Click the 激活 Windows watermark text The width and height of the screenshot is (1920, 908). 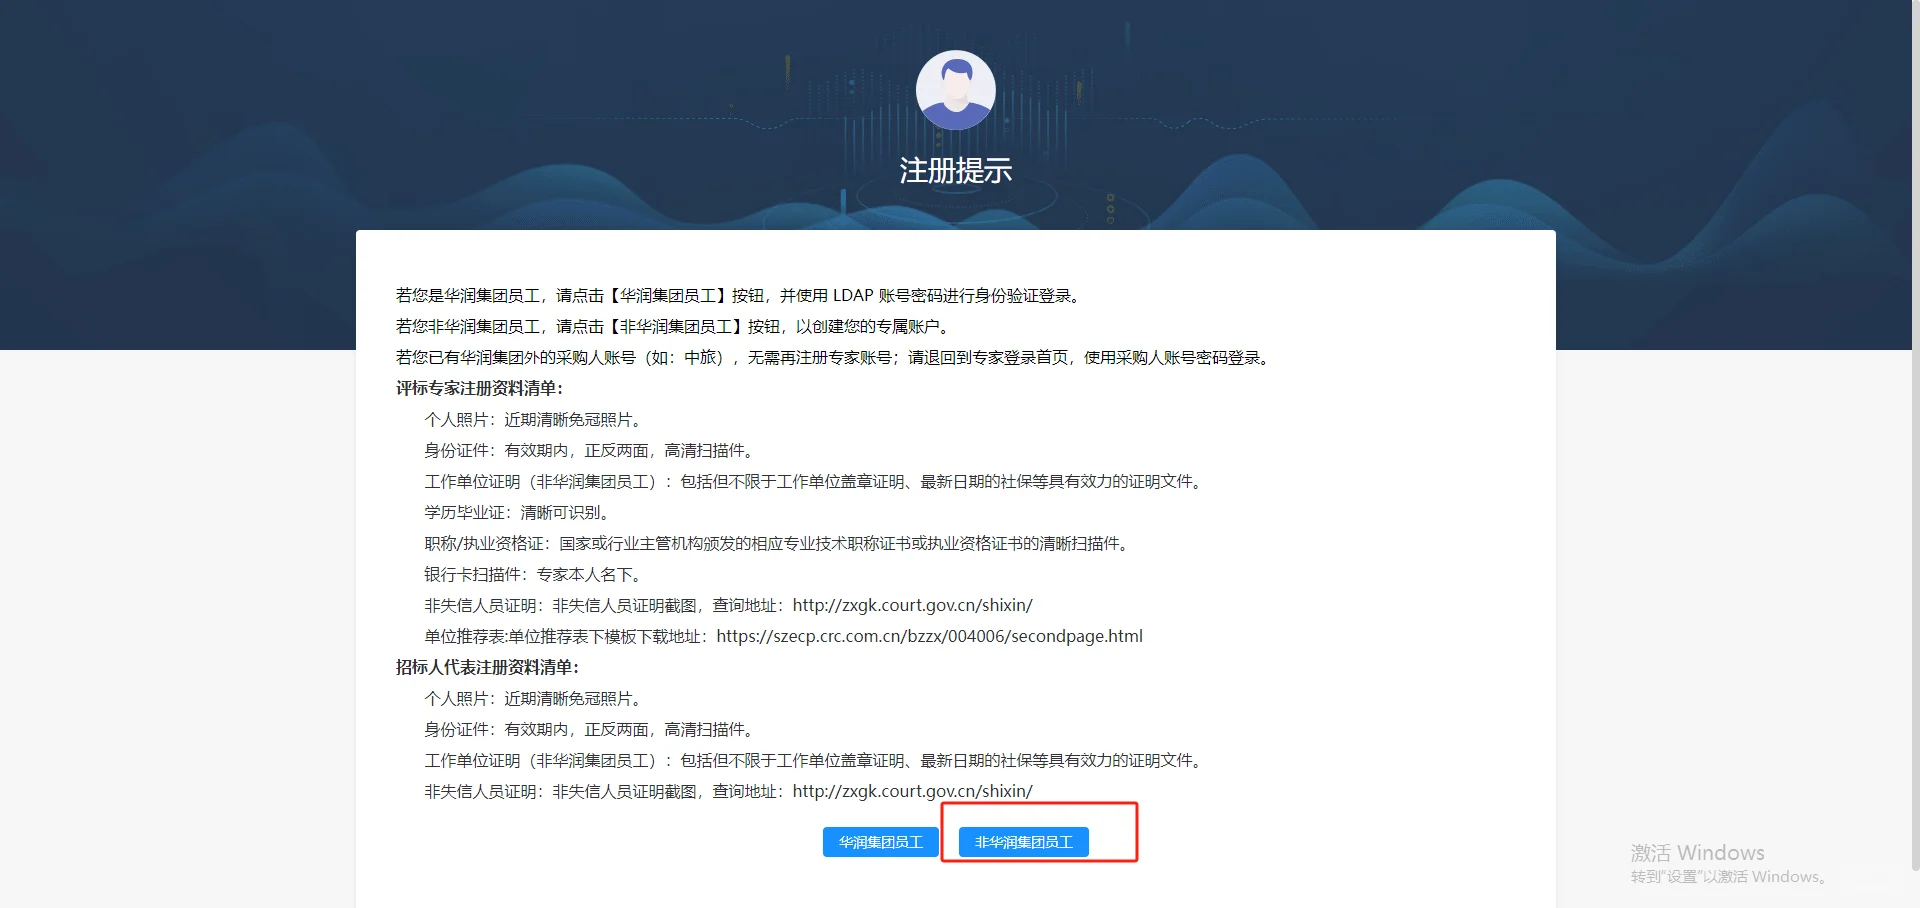[1697, 852]
